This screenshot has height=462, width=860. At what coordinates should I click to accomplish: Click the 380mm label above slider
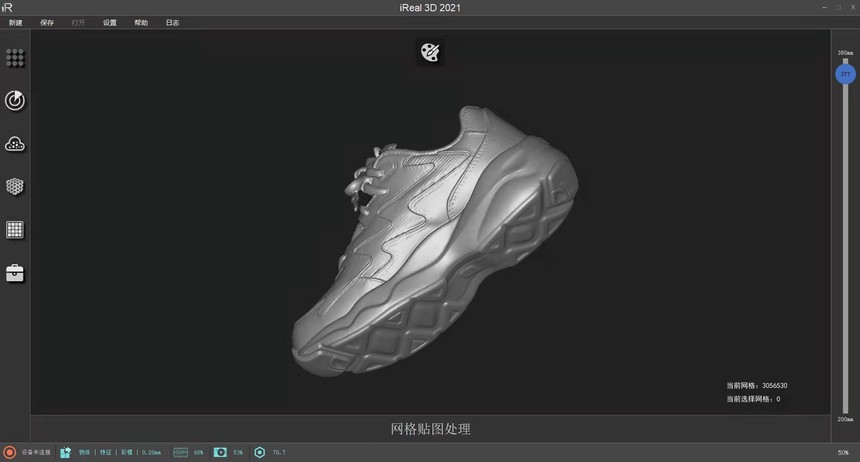tap(845, 53)
